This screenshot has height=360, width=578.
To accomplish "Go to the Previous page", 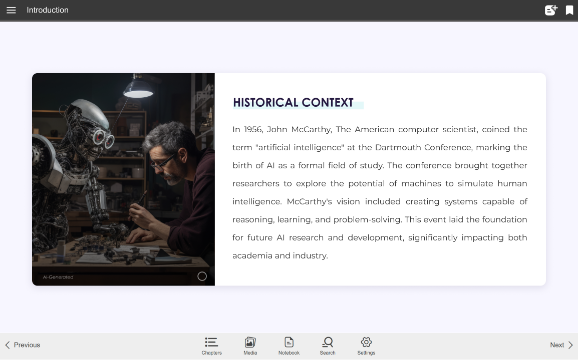I will (22, 345).
